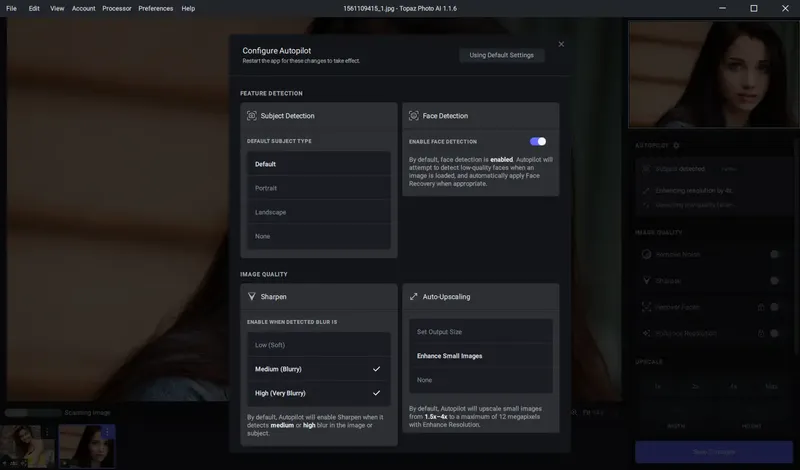Open the Preferences menu
Image resolution: width=800 pixels, height=470 pixels.
[156, 8]
